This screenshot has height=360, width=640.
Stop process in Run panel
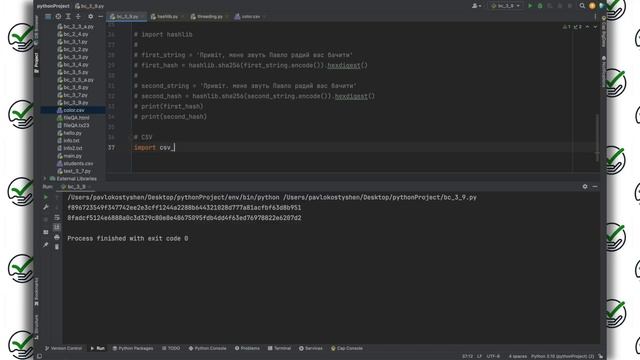tap(46, 220)
